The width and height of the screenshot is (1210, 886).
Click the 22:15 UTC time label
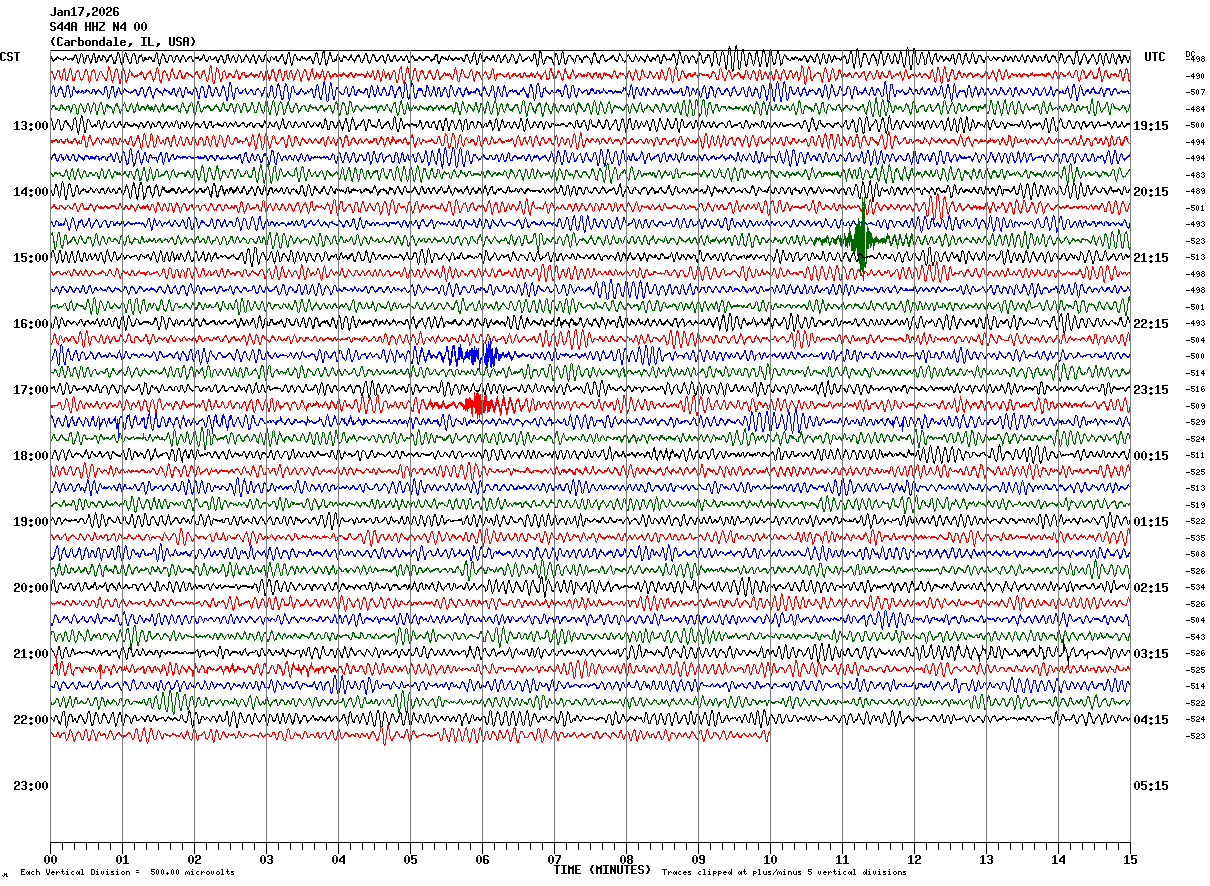(1151, 324)
